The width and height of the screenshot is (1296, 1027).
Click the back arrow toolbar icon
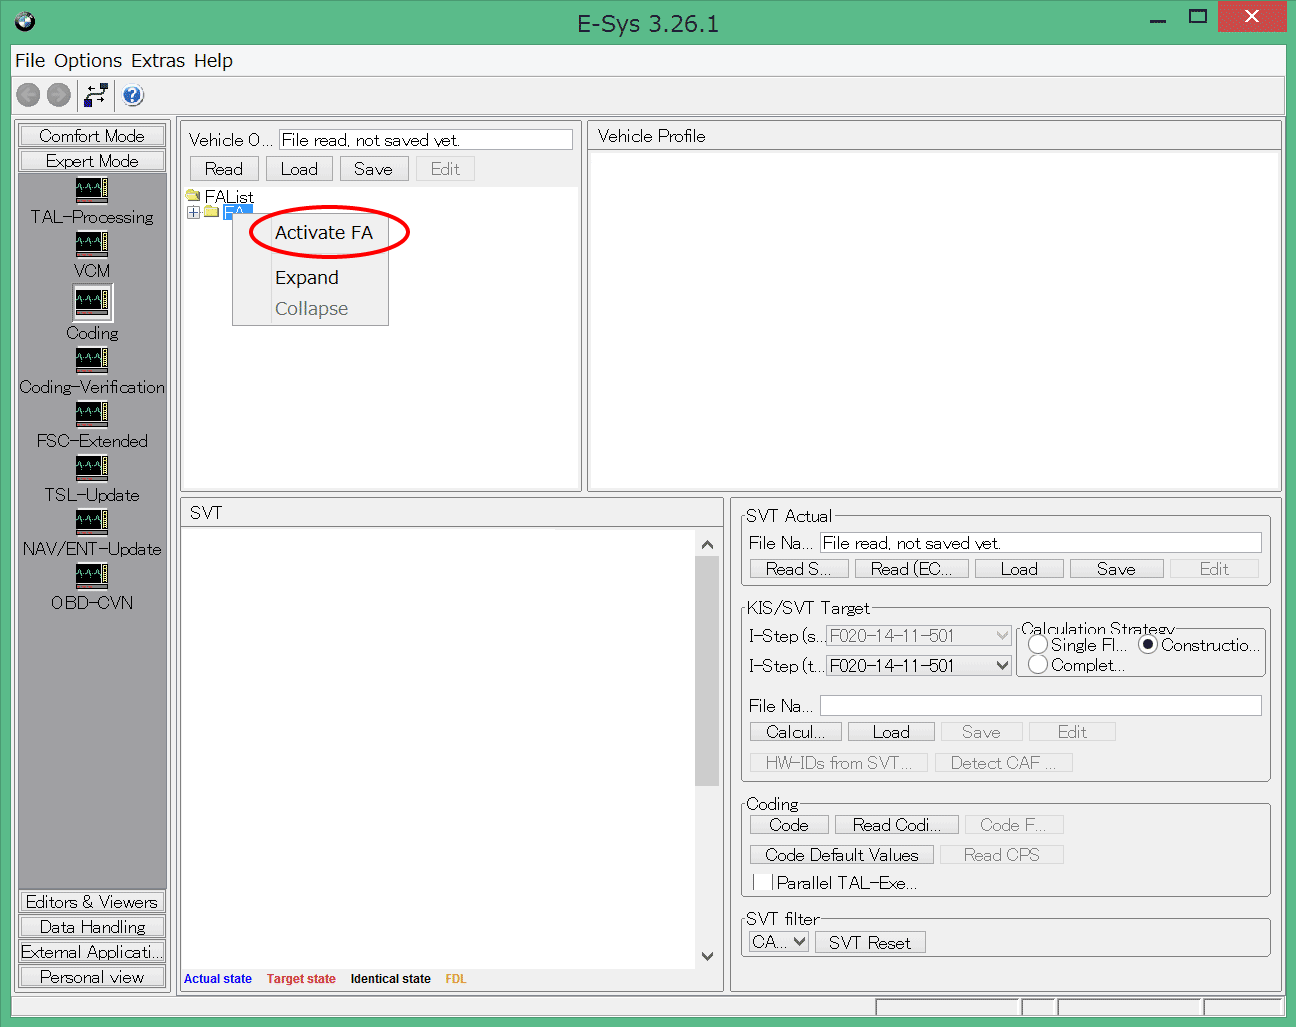click(28, 95)
